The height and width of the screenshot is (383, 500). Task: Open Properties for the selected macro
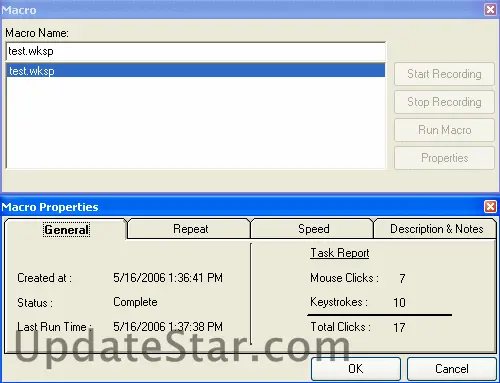coord(444,158)
